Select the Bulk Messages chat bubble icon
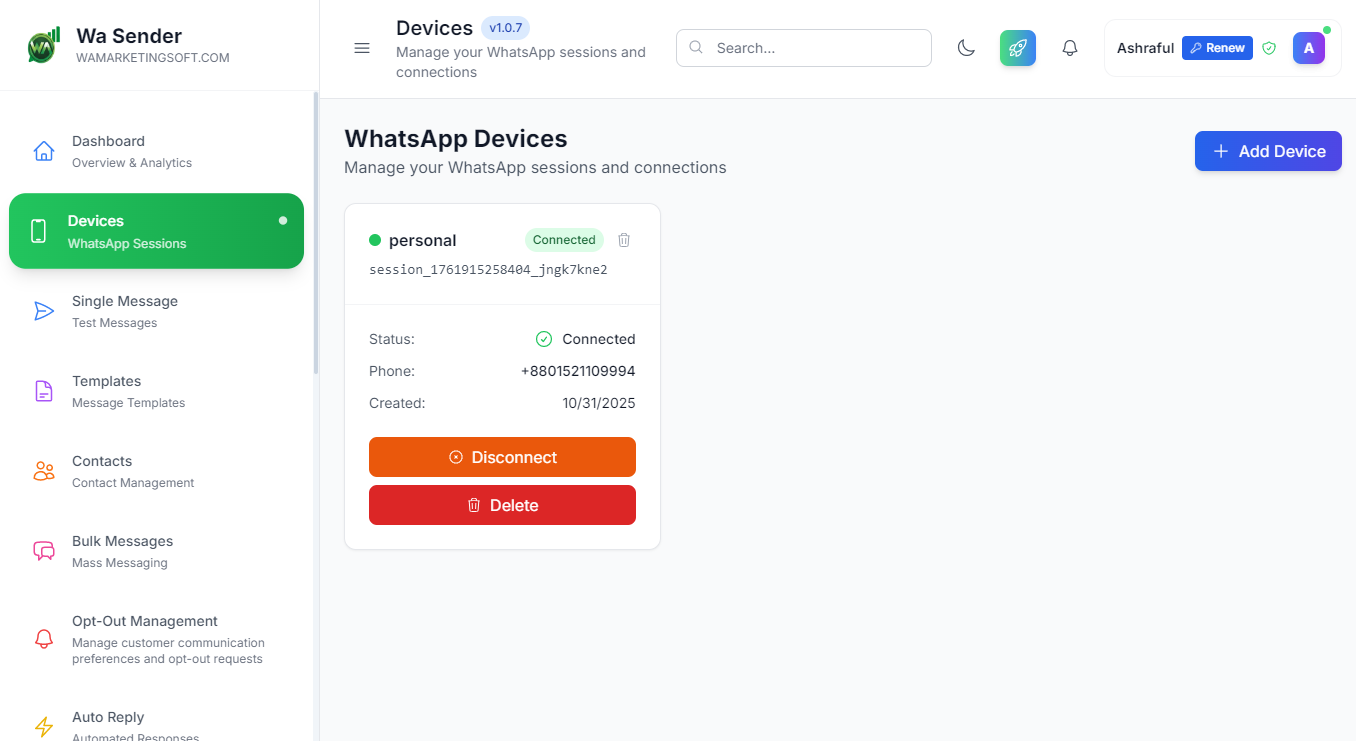Screen dimensions: 1356x741 point(43,550)
